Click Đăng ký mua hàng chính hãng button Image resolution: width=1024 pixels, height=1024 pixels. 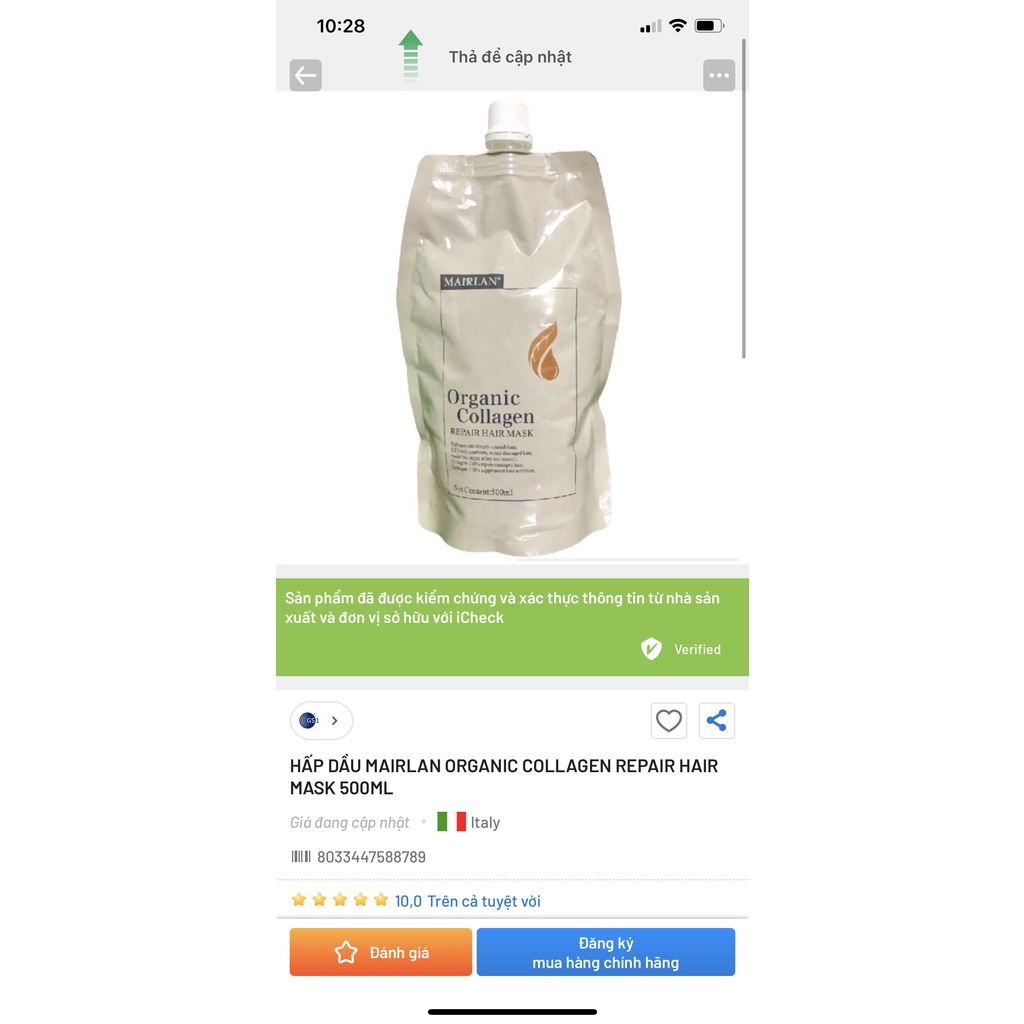[x=605, y=952]
